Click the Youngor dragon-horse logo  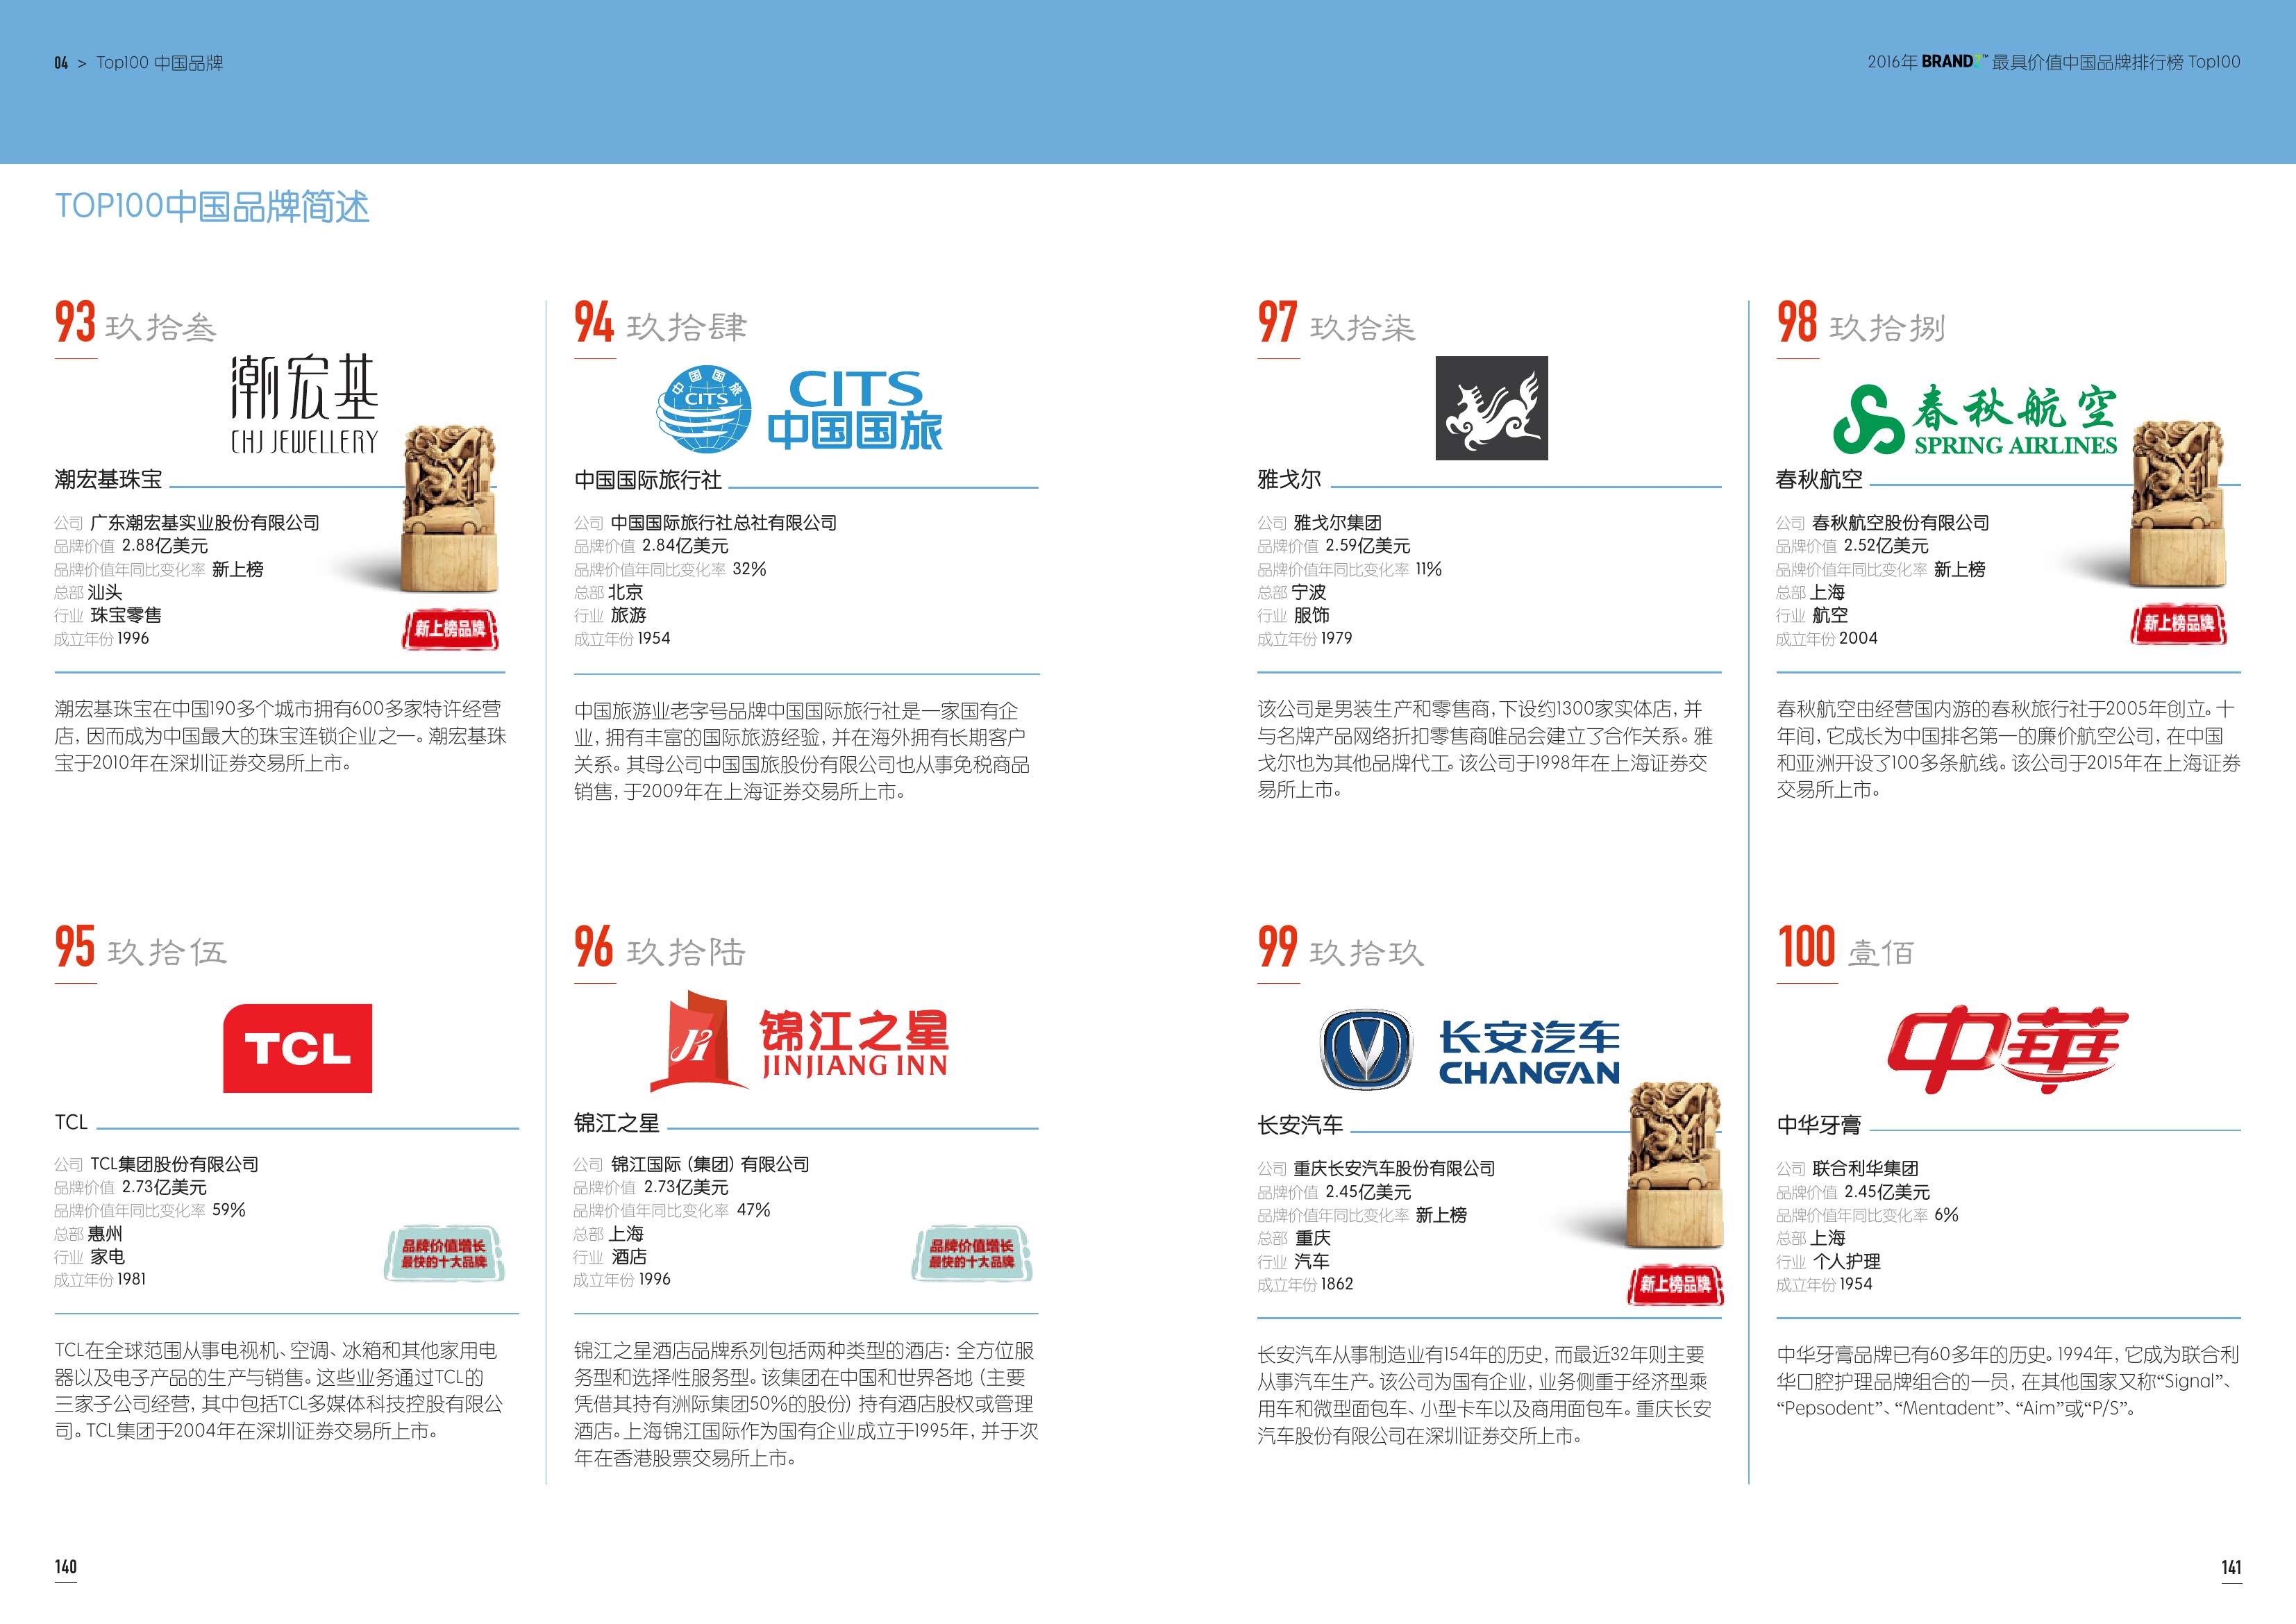pyautogui.click(x=1491, y=408)
